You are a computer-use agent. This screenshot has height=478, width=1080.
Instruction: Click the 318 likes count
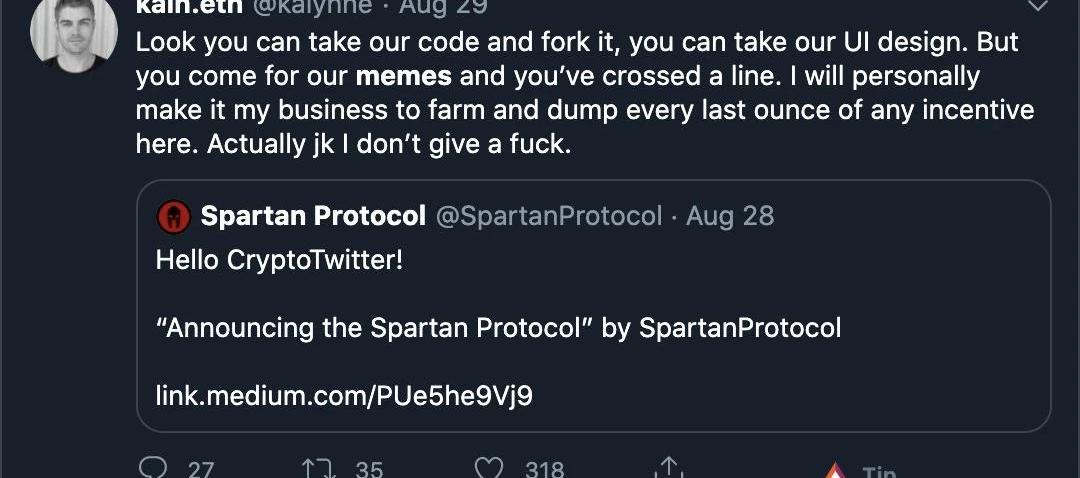pyautogui.click(x=545, y=468)
